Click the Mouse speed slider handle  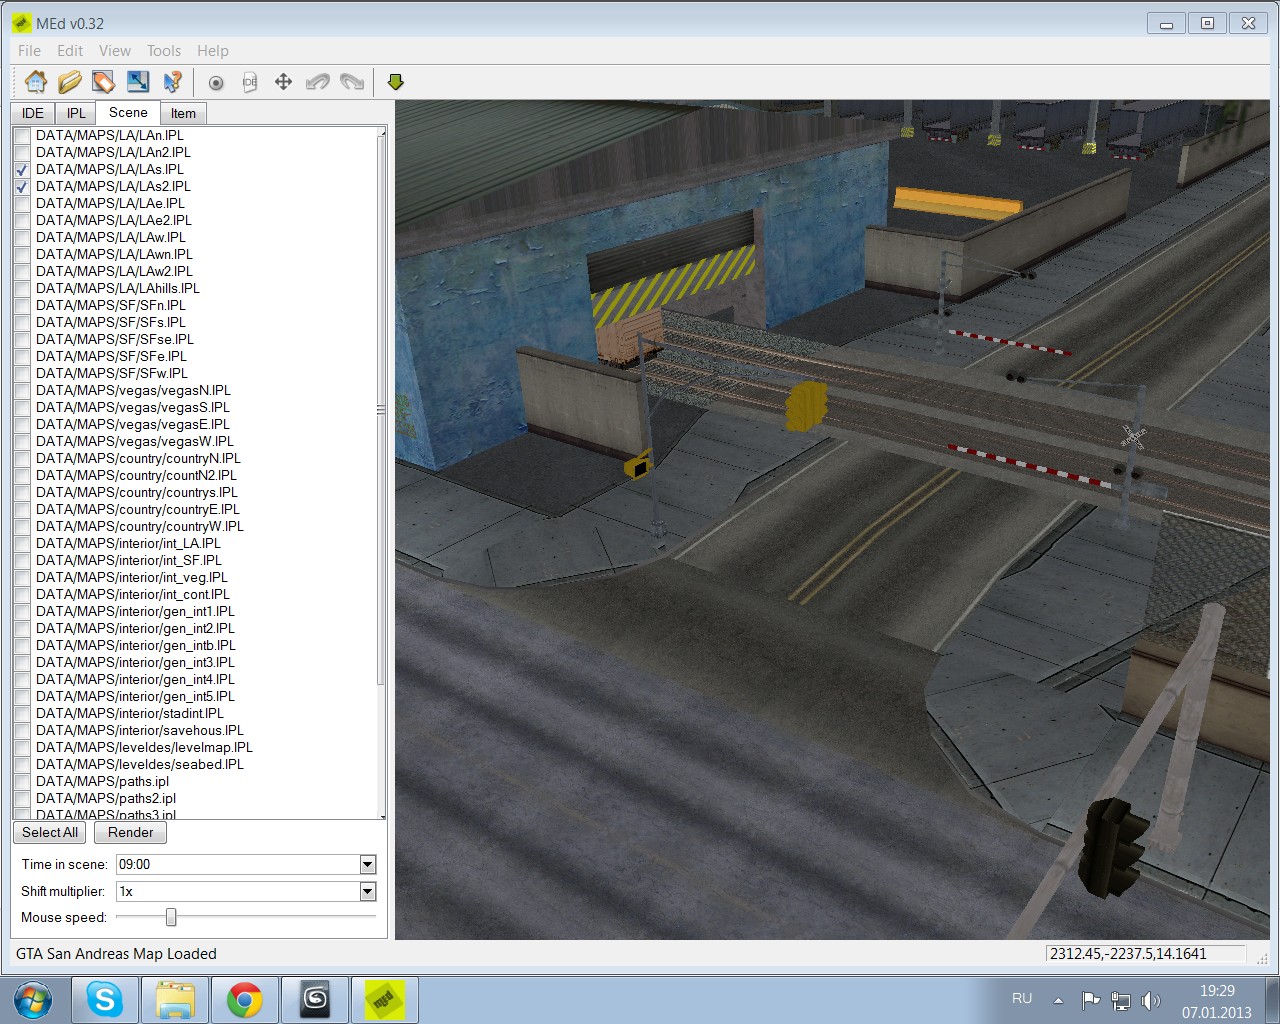[x=171, y=917]
